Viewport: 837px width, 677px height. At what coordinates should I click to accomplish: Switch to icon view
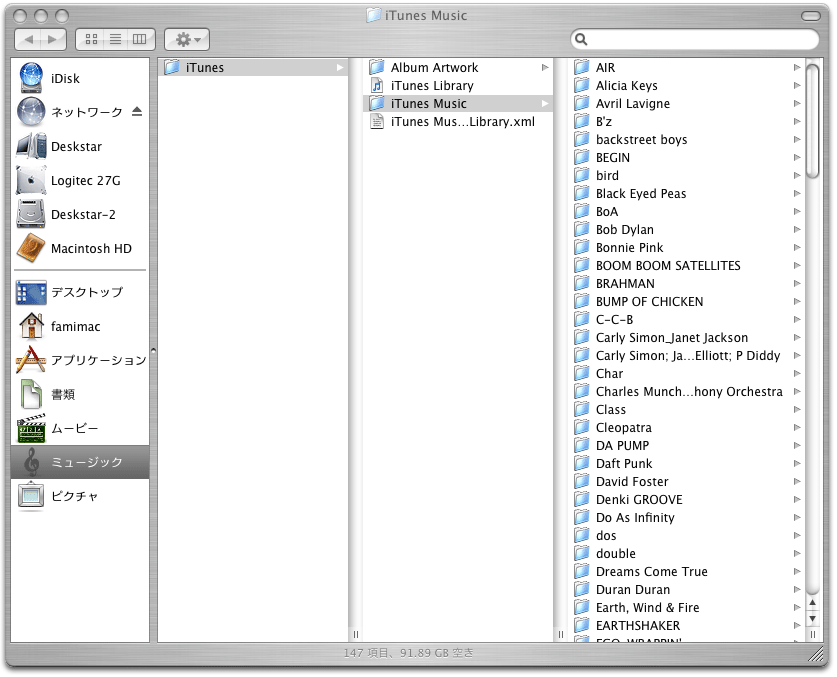[91, 39]
